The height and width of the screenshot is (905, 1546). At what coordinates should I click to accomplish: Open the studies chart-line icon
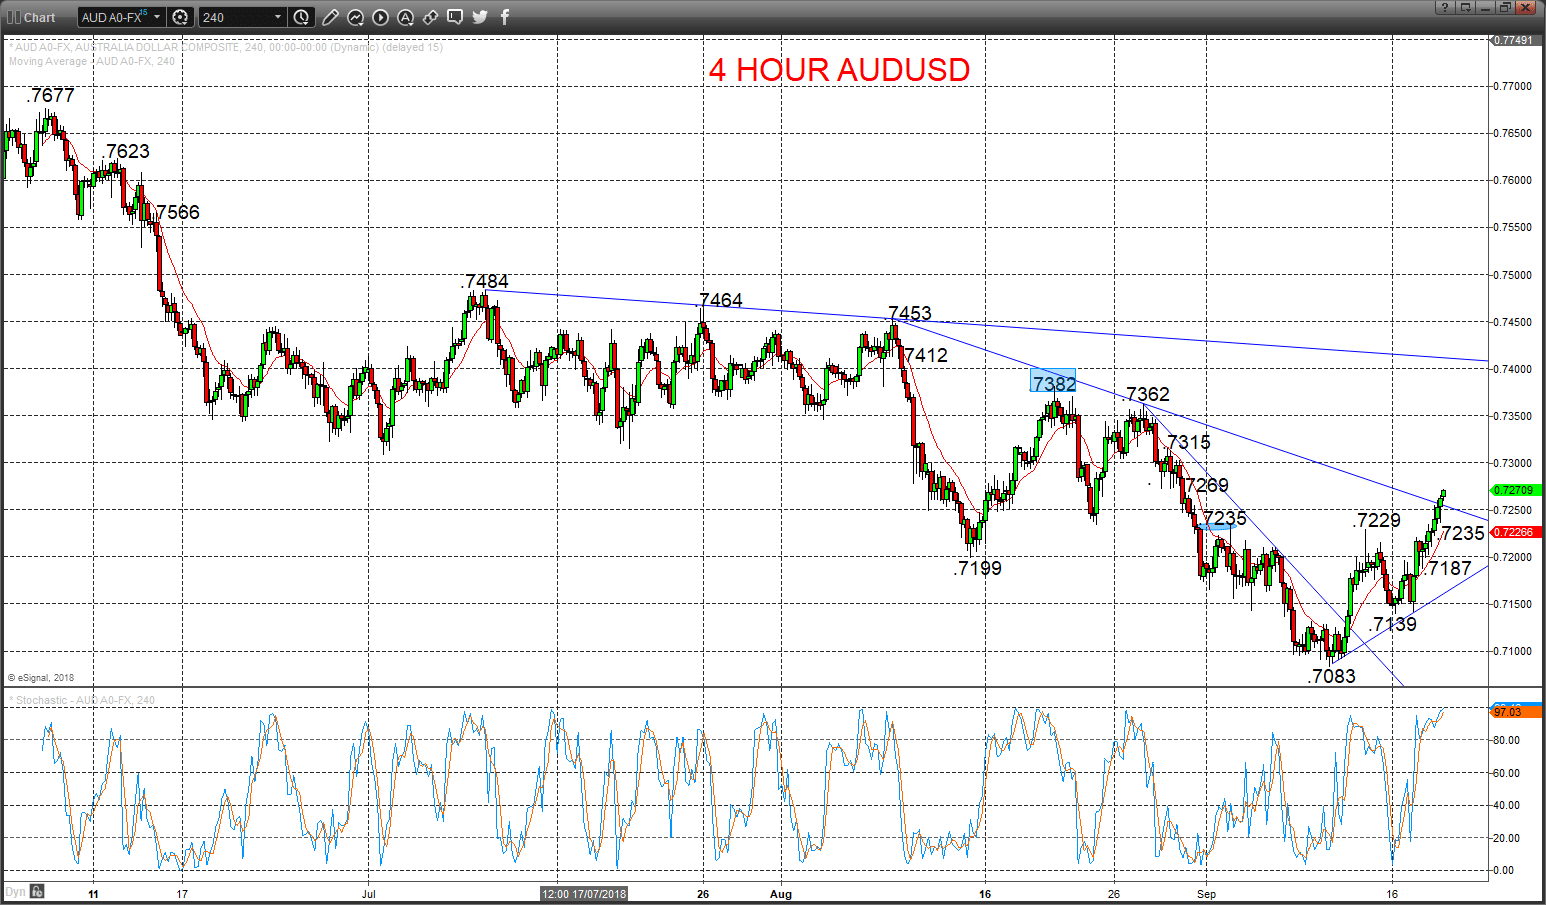coord(355,17)
